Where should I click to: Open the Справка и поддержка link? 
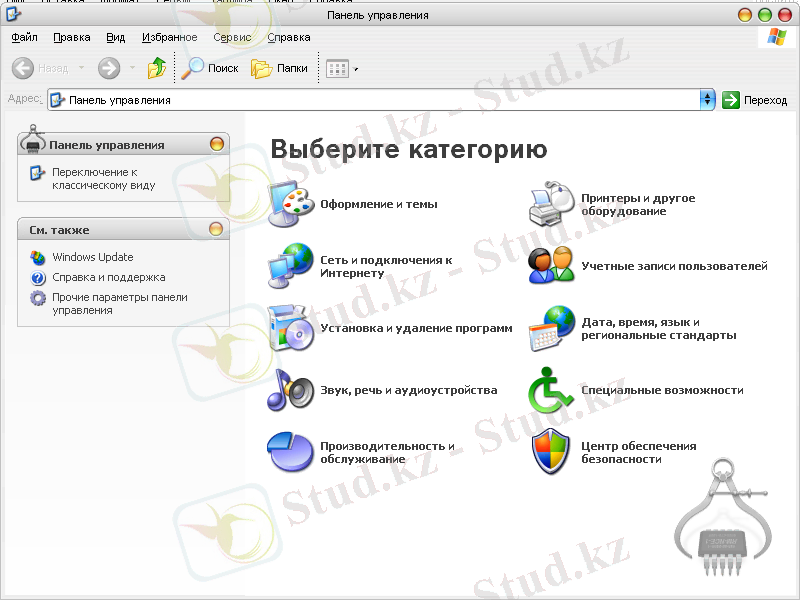(109, 277)
